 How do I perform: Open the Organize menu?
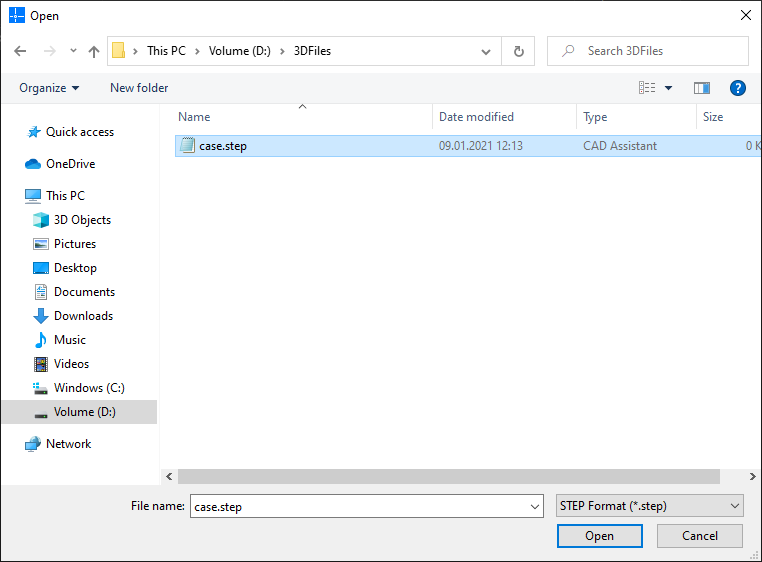(x=49, y=88)
